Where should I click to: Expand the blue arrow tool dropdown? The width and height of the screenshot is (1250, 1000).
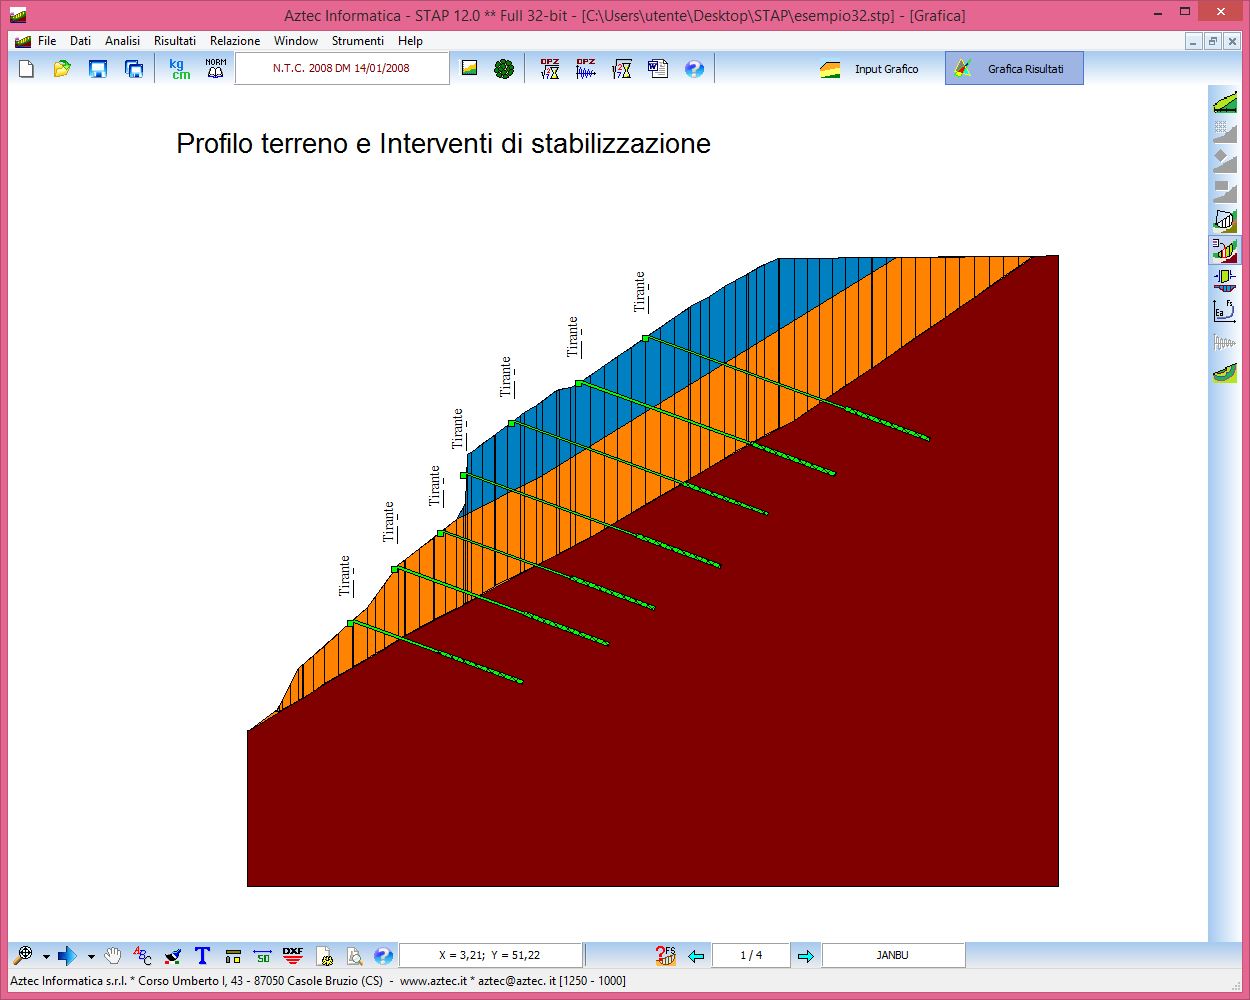coord(91,957)
